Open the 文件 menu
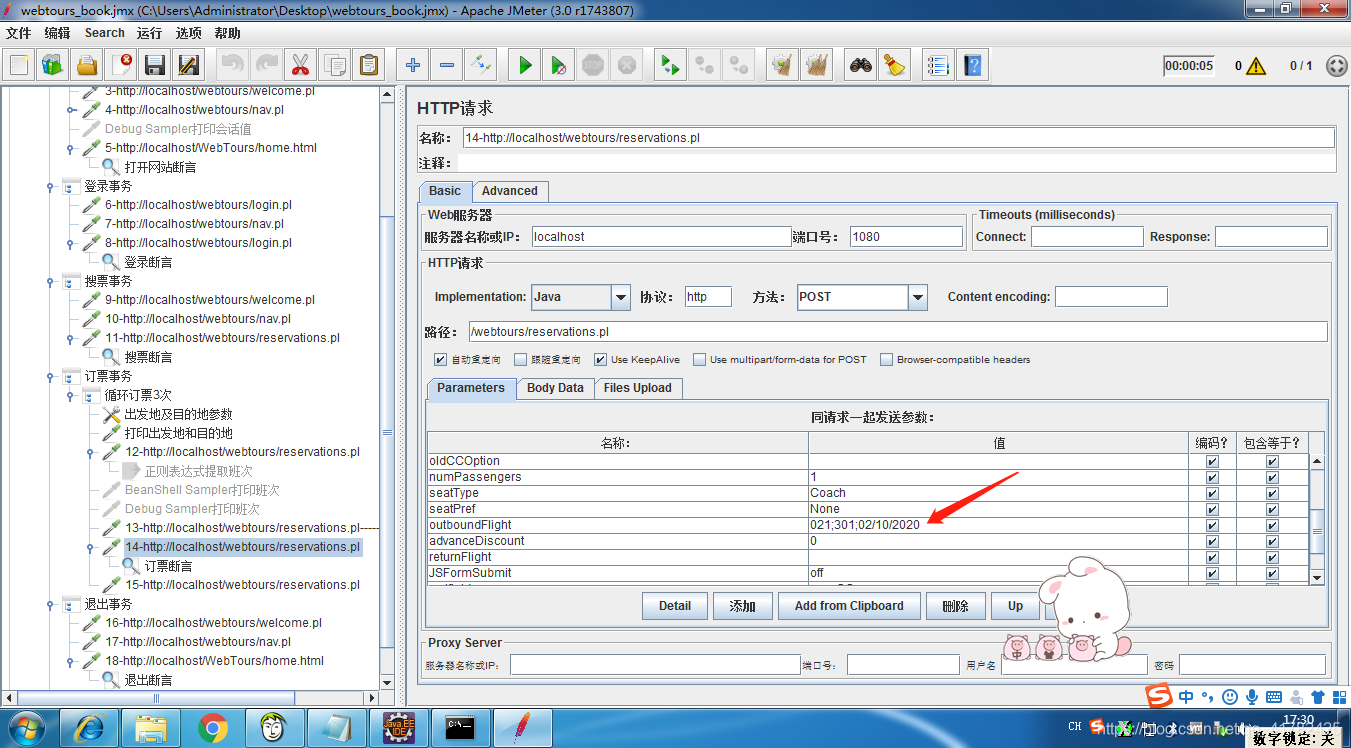The image size is (1351, 748). click(x=19, y=33)
